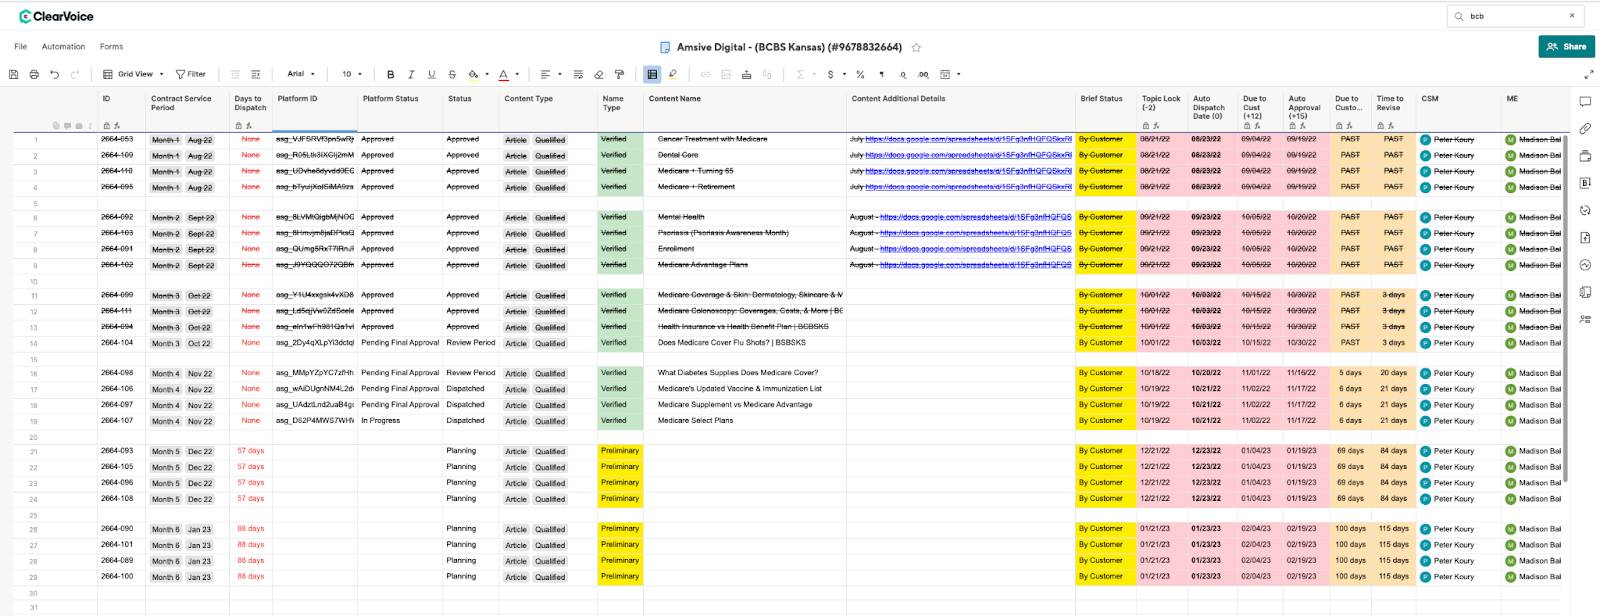Open the Grid View dropdown

[x=133, y=74]
